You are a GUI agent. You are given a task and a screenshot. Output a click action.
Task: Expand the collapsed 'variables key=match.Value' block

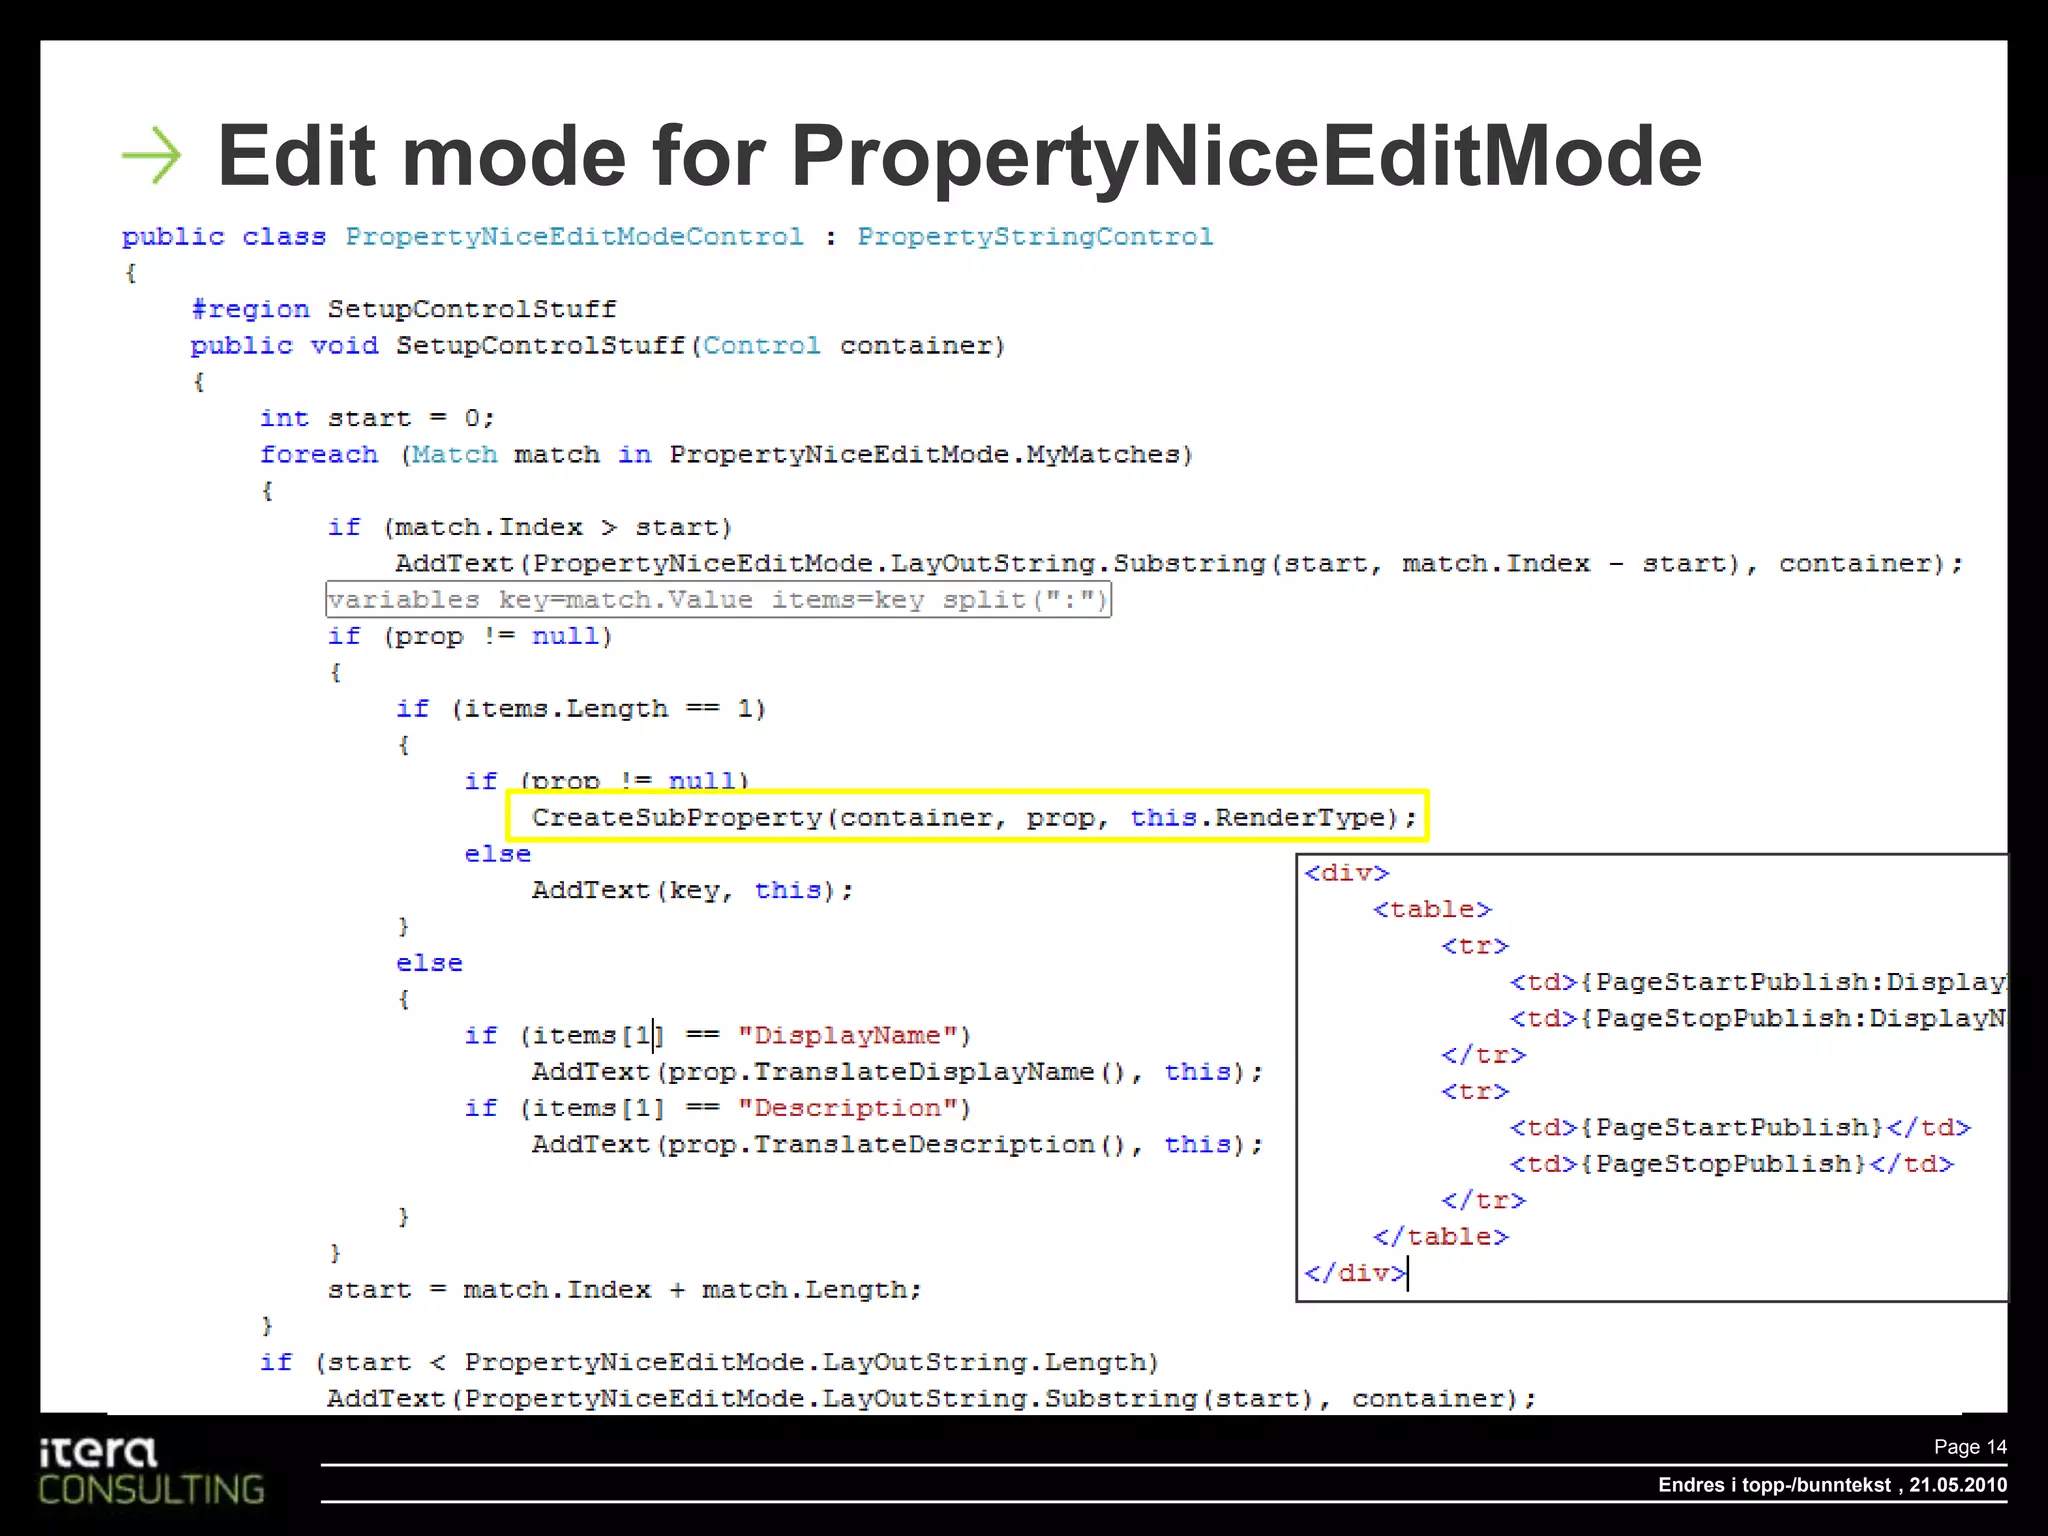719,600
